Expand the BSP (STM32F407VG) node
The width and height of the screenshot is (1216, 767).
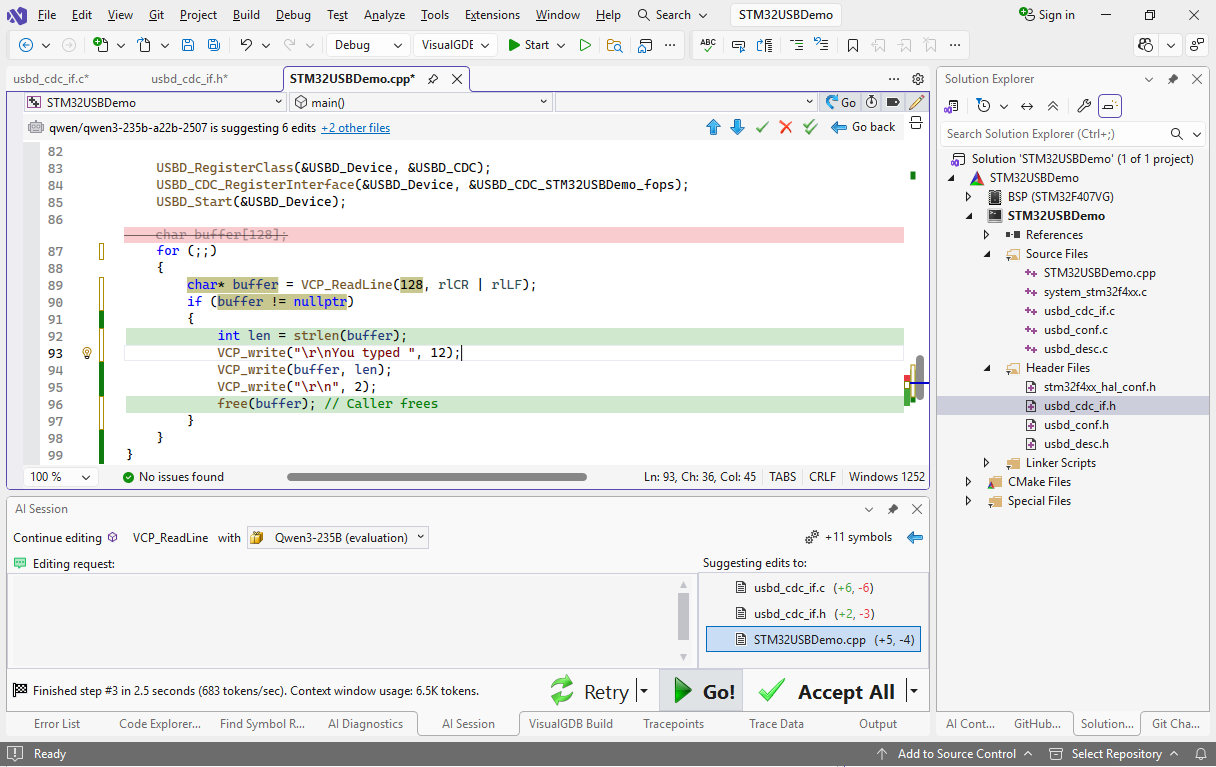(969, 197)
